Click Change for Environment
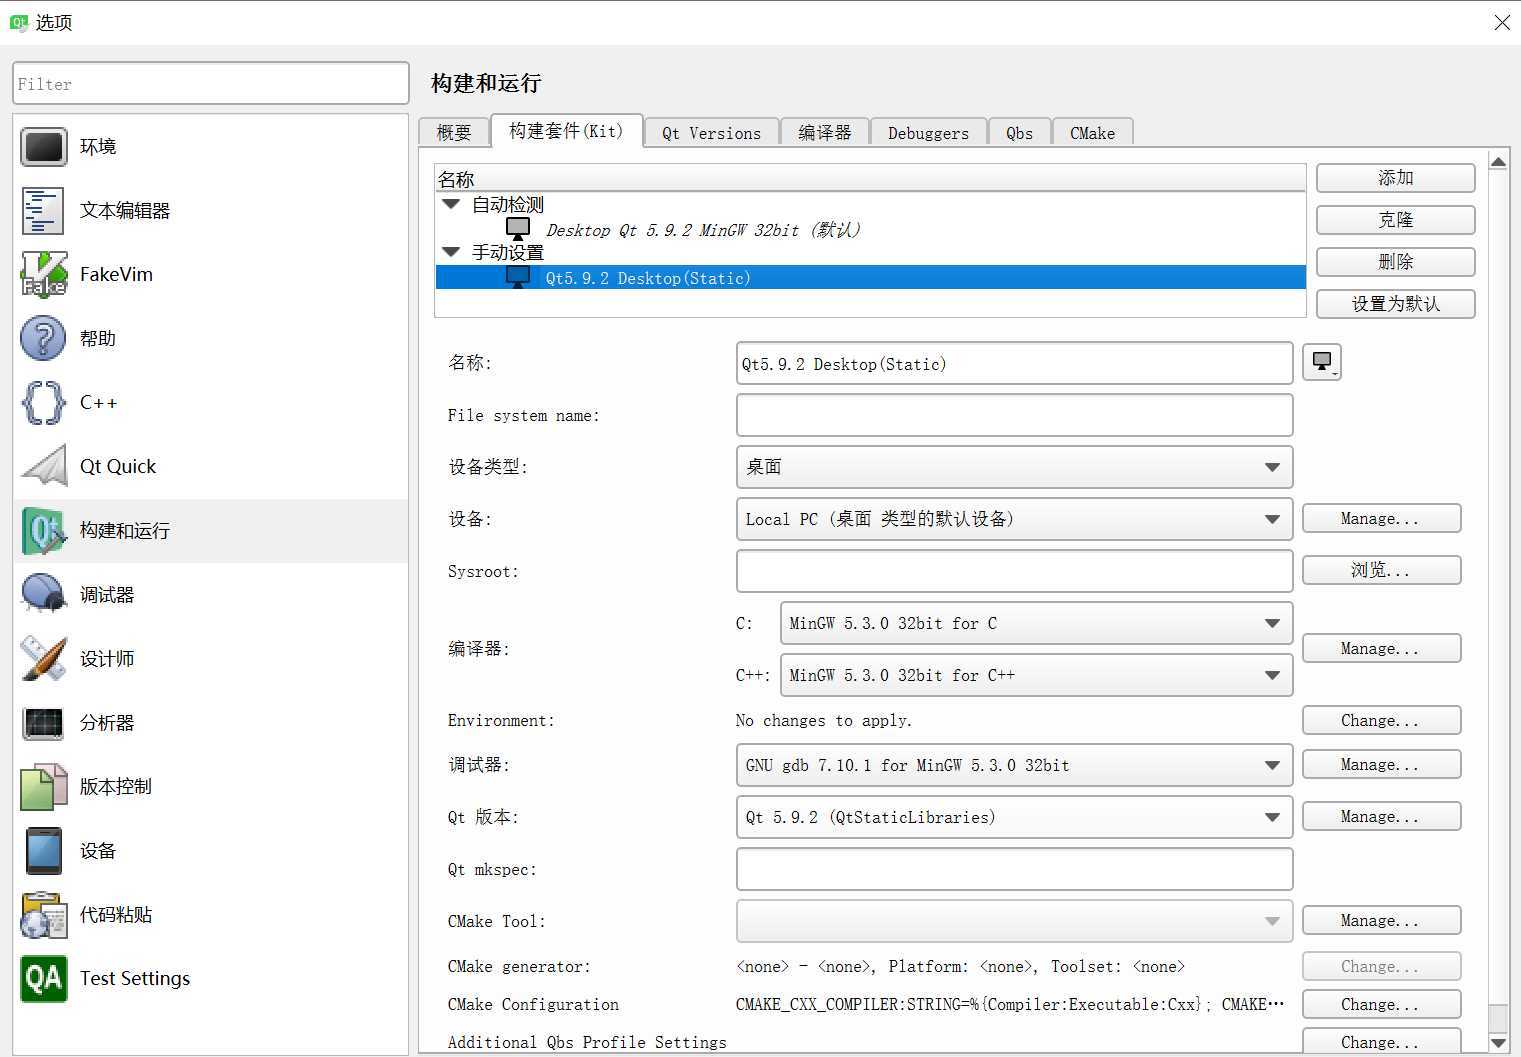The height and width of the screenshot is (1057, 1521). 1381,720
